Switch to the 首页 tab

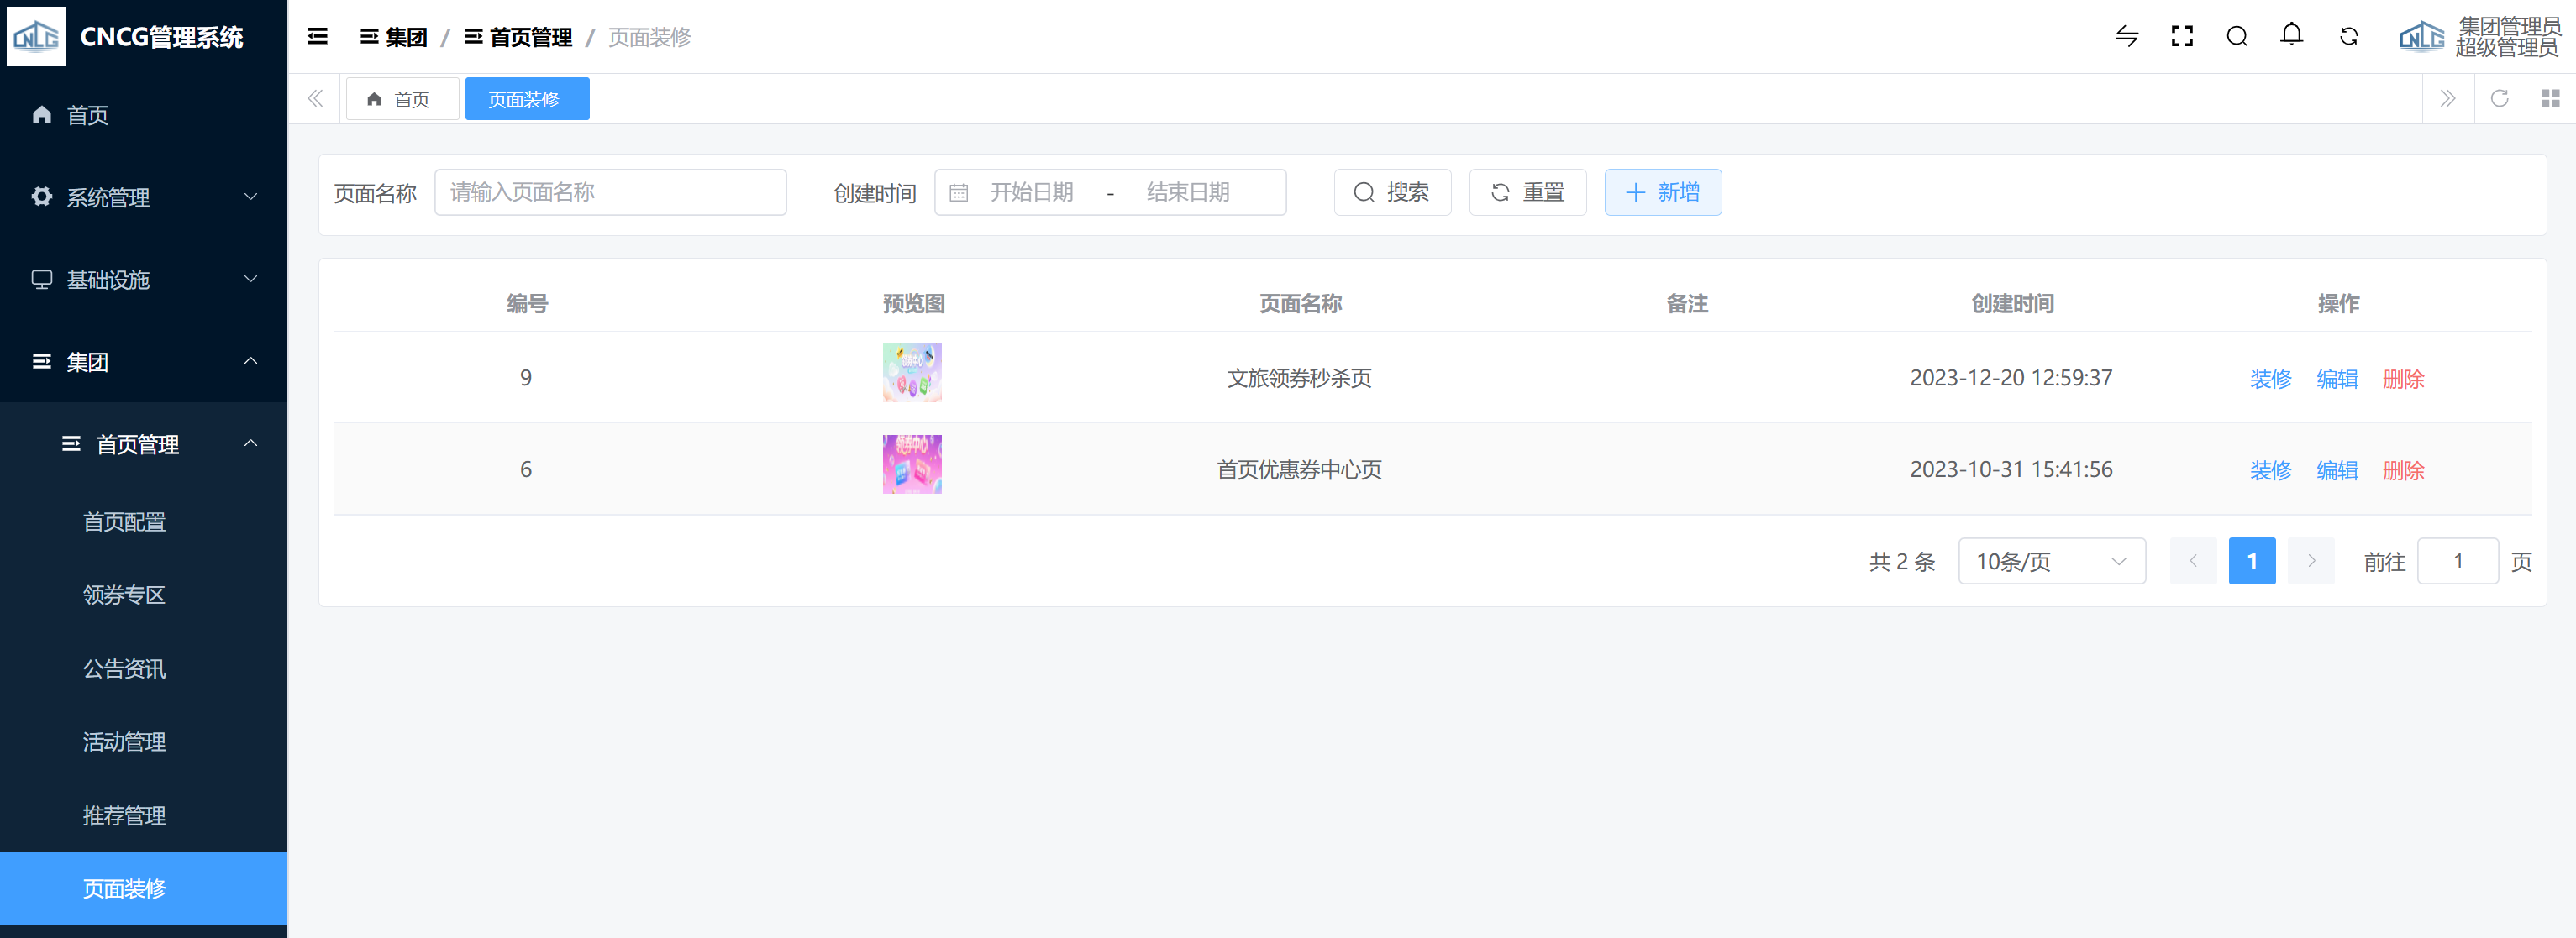click(401, 99)
